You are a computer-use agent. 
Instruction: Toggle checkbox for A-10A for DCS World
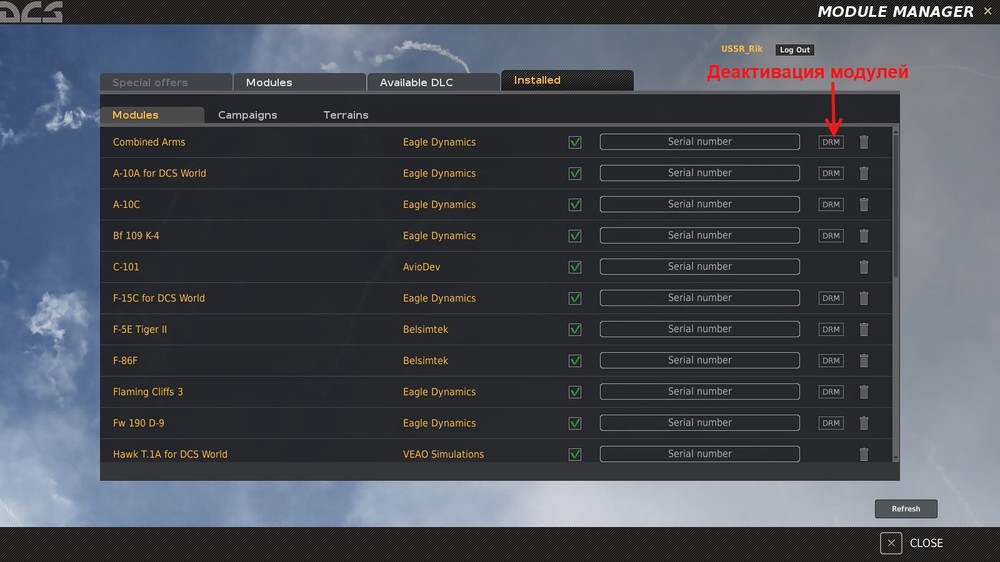tap(575, 174)
